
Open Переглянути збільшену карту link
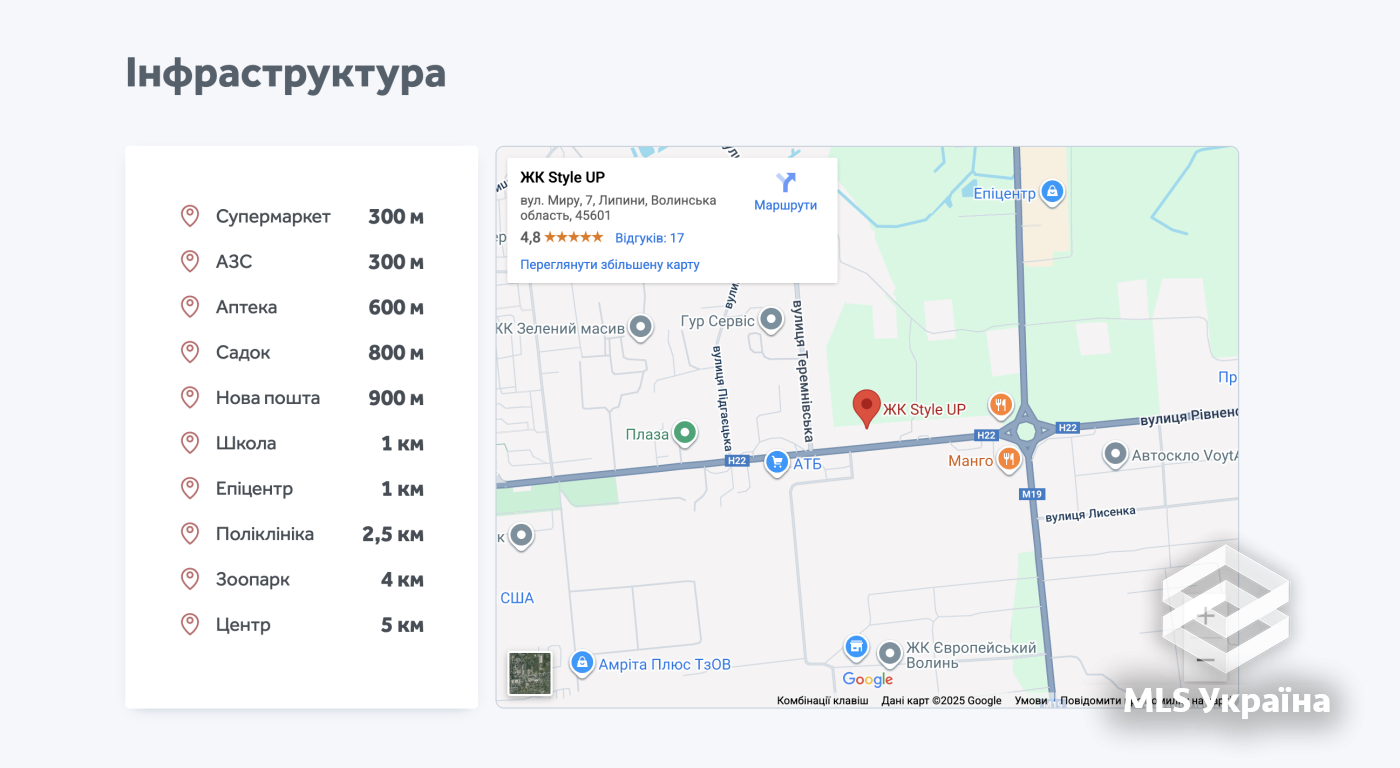tap(610, 265)
